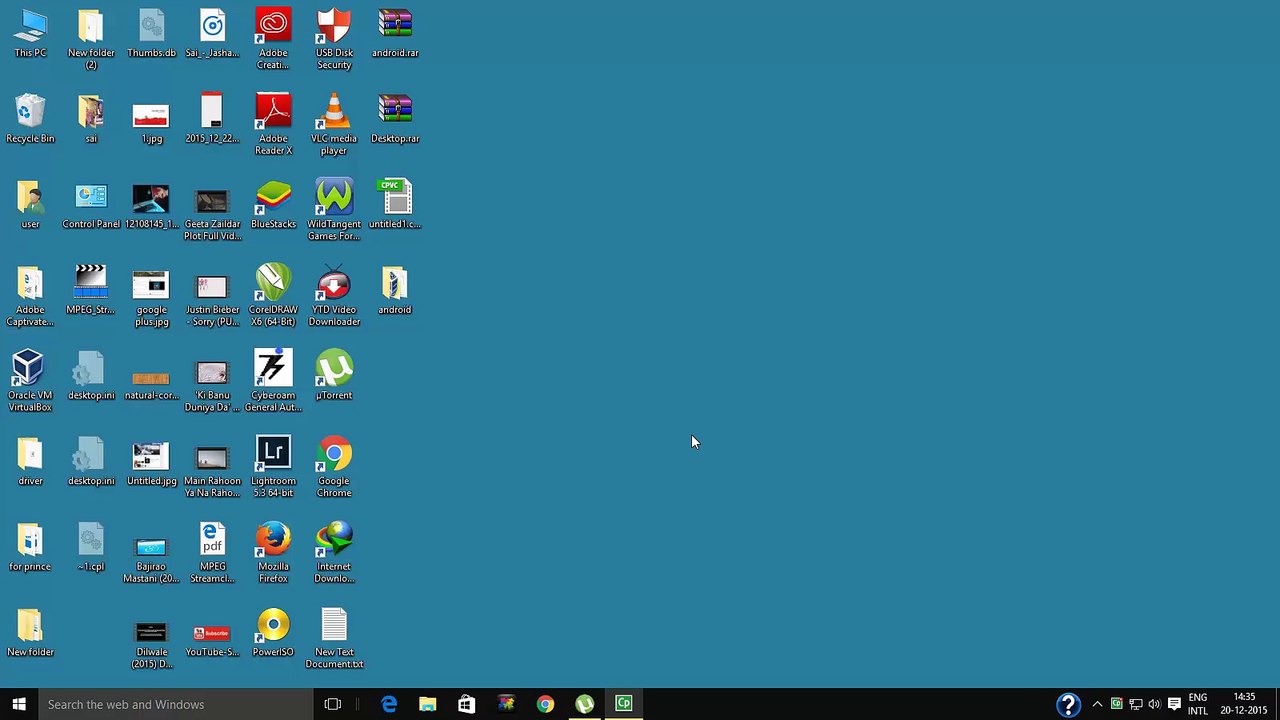Click the 'for prince' folder
Viewport: 1280px width, 720px height.
(30, 547)
